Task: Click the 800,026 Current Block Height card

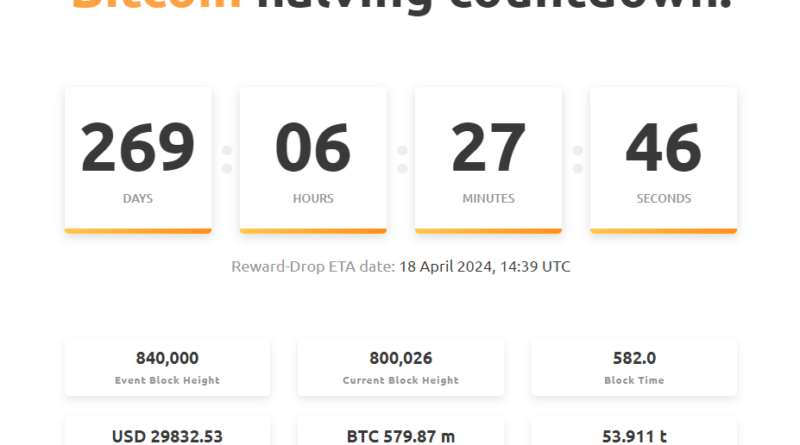Action: 400,366
